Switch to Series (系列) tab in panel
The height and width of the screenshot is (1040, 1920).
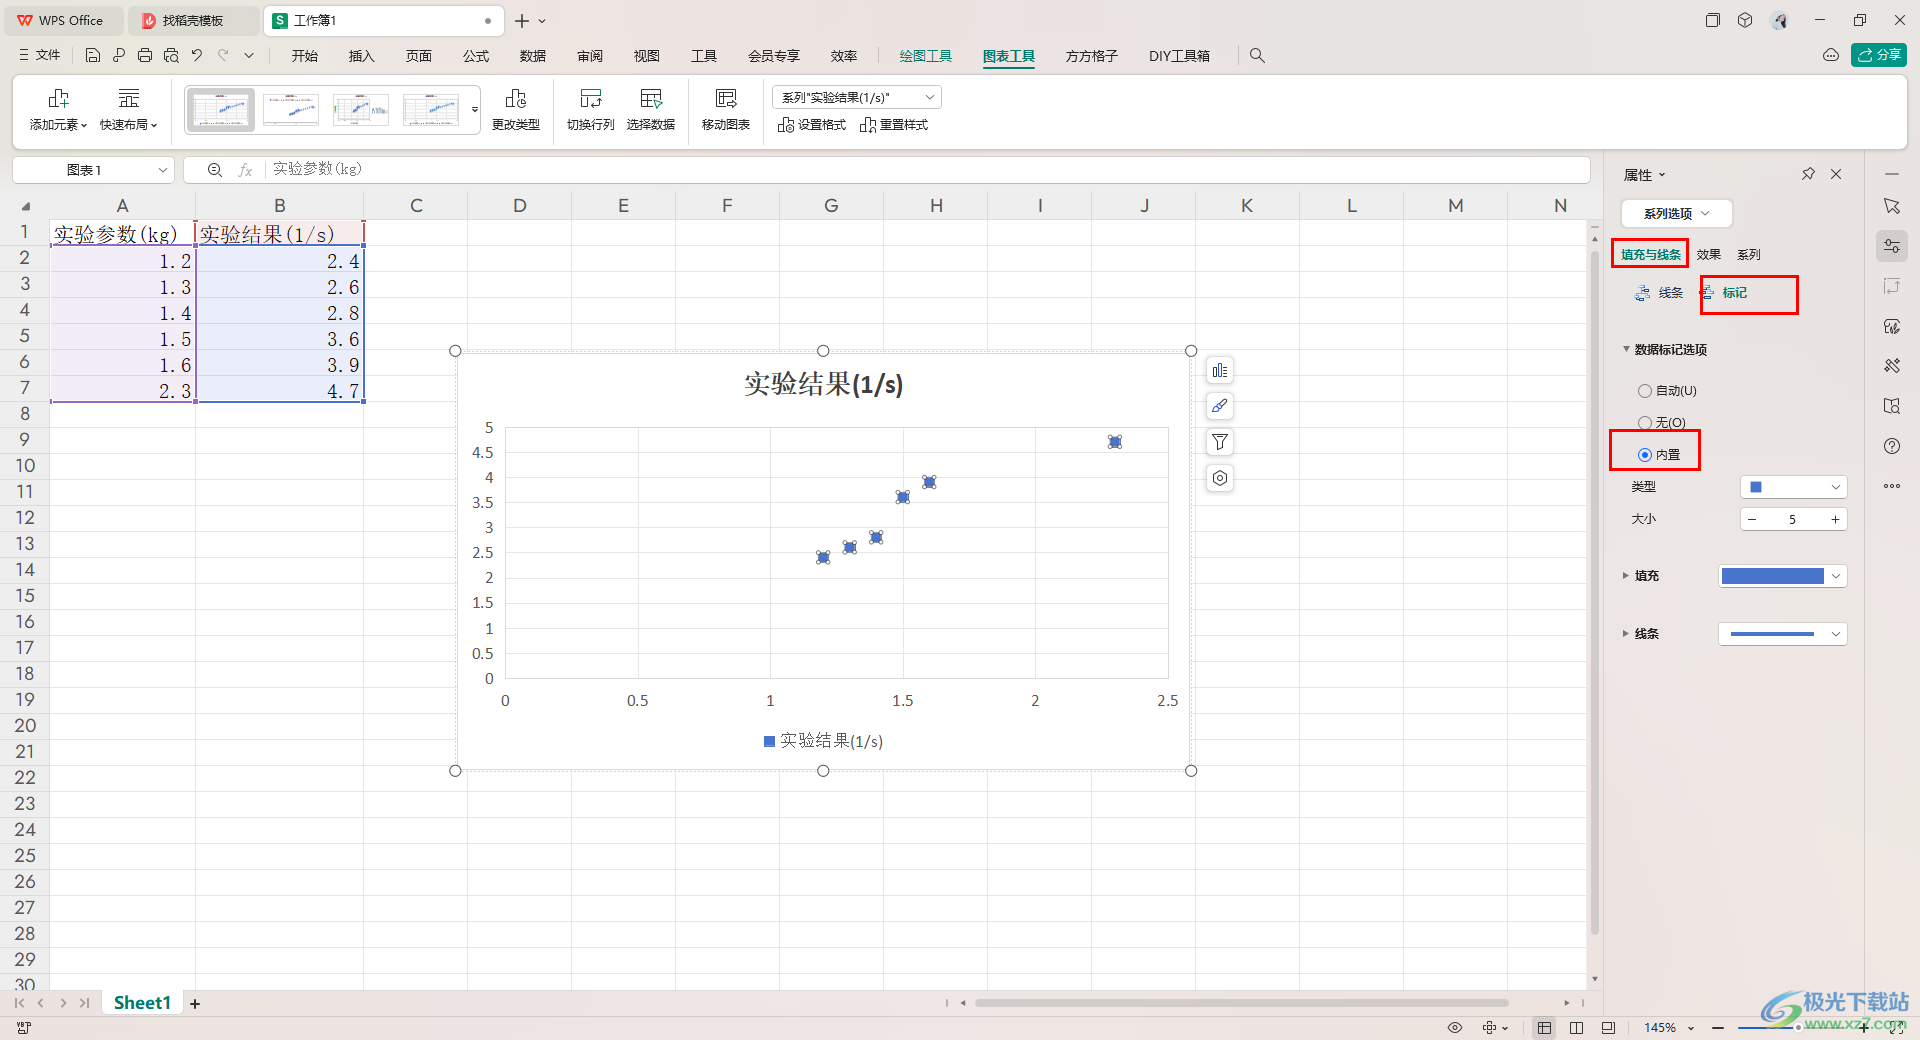pos(1749,255)
